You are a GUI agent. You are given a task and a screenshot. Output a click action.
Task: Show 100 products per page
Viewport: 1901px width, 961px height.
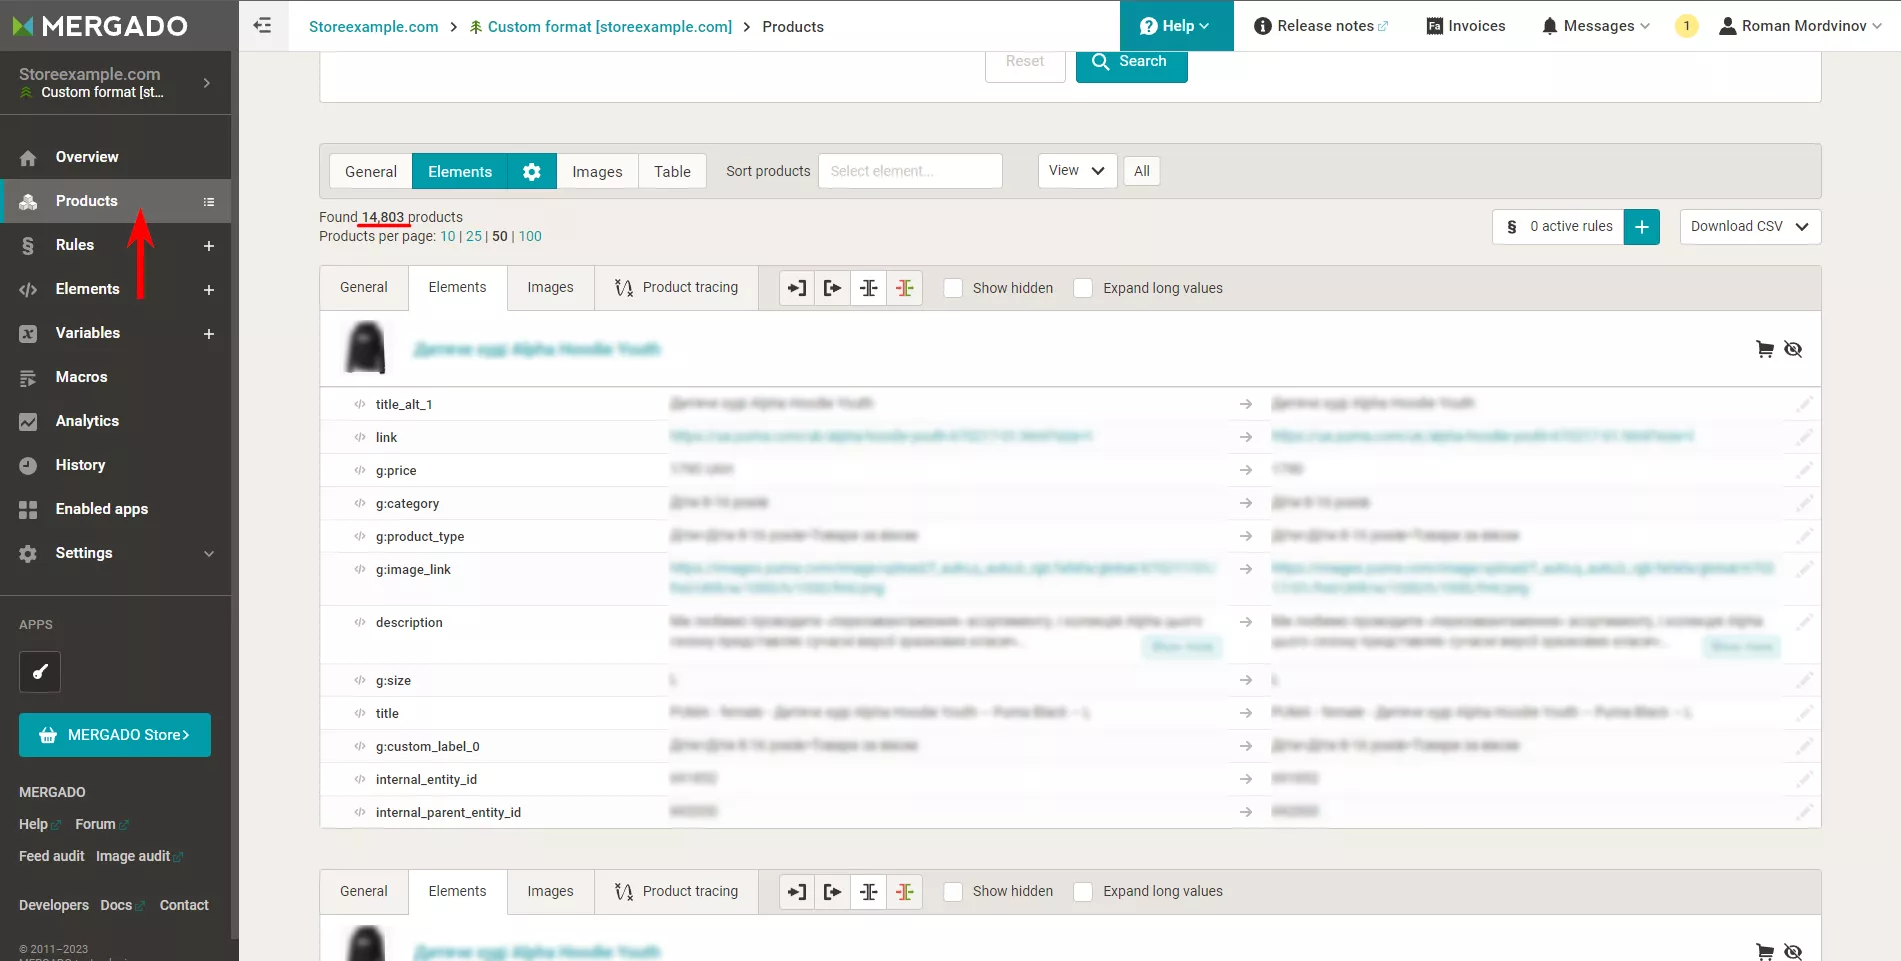point(530,237)
